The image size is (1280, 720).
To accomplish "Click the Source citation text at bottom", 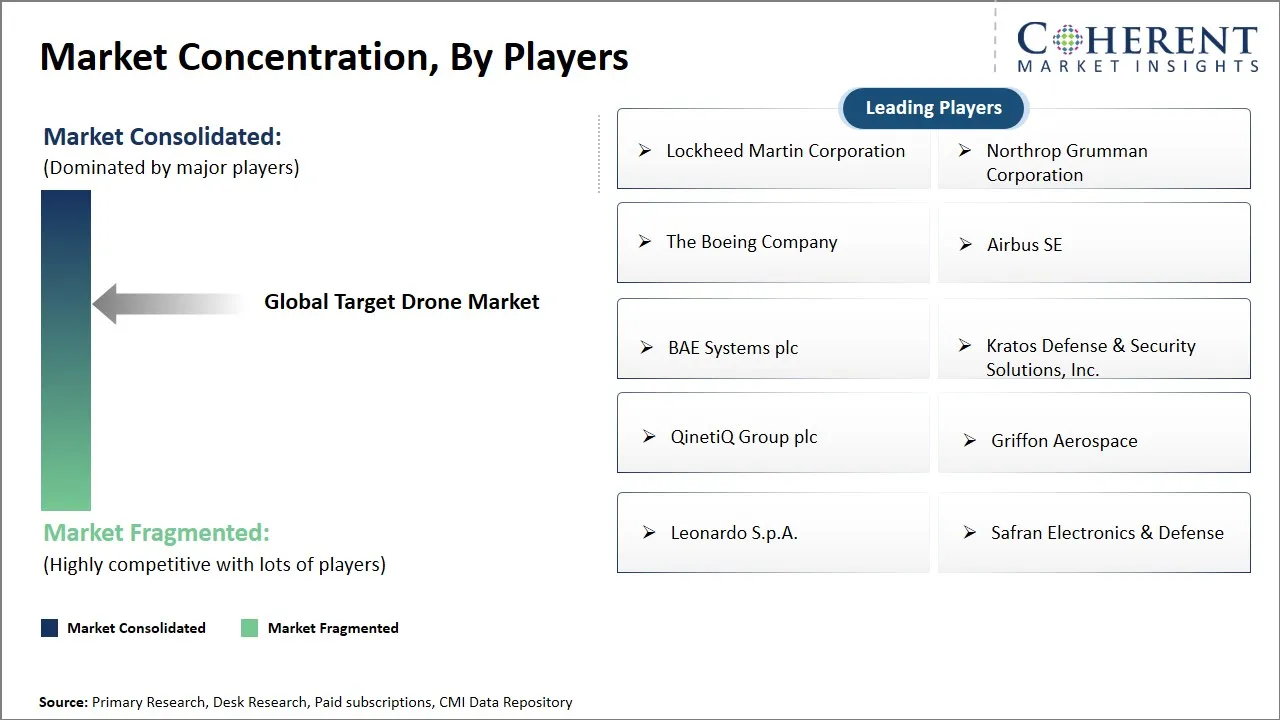I will click(x=306, y=702).
